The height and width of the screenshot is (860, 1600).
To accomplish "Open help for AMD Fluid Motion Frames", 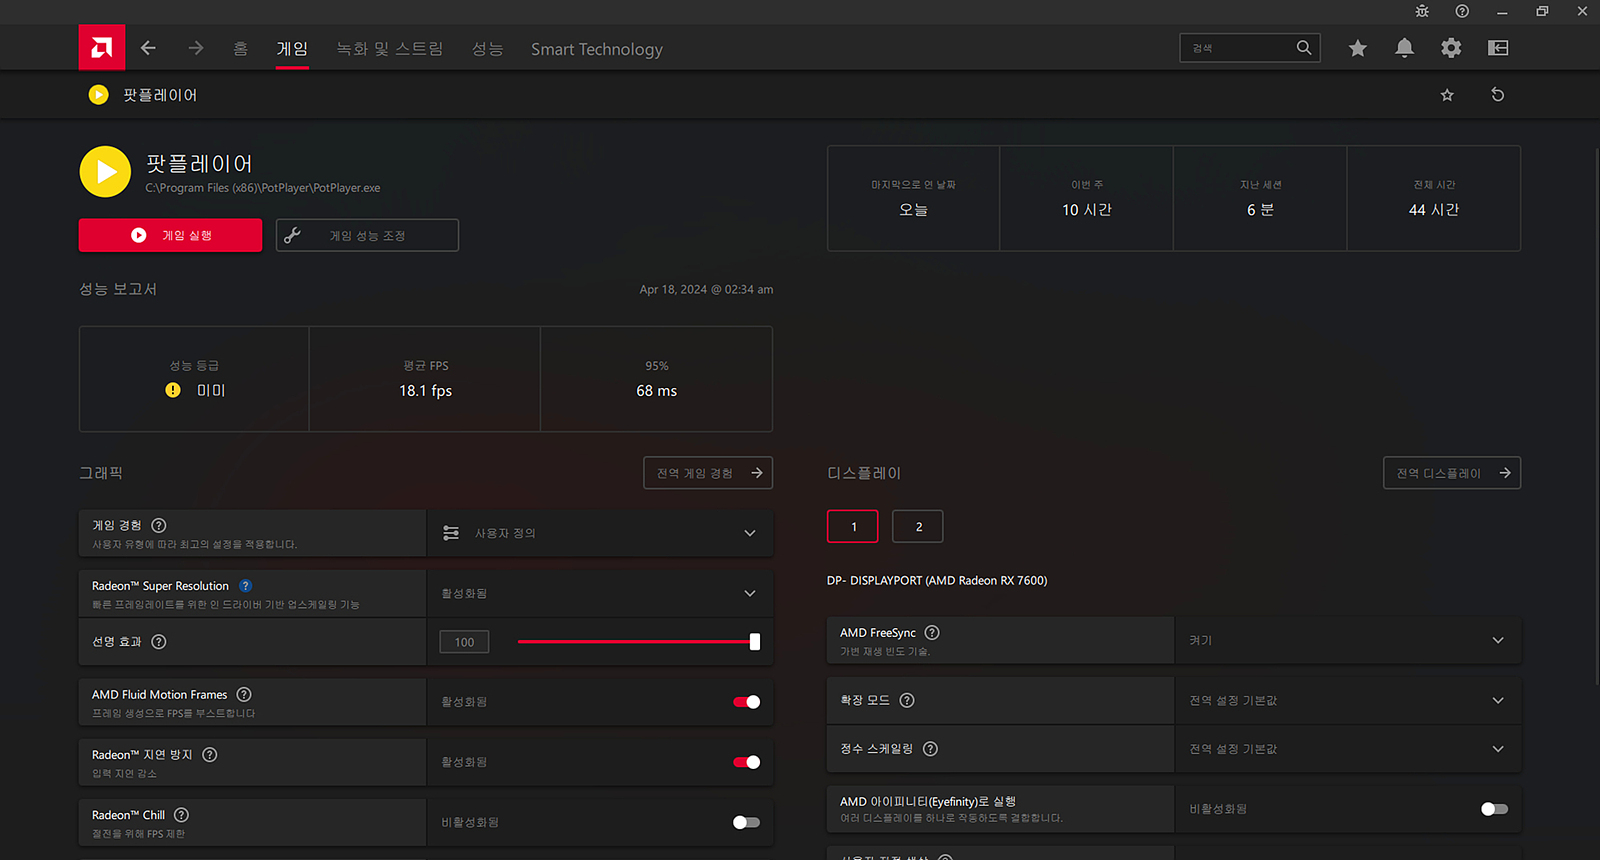I will (244, 694).
